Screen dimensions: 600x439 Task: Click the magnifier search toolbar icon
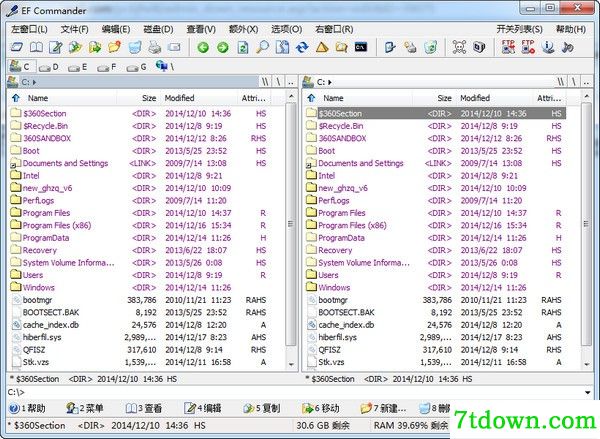pos(262,47)
